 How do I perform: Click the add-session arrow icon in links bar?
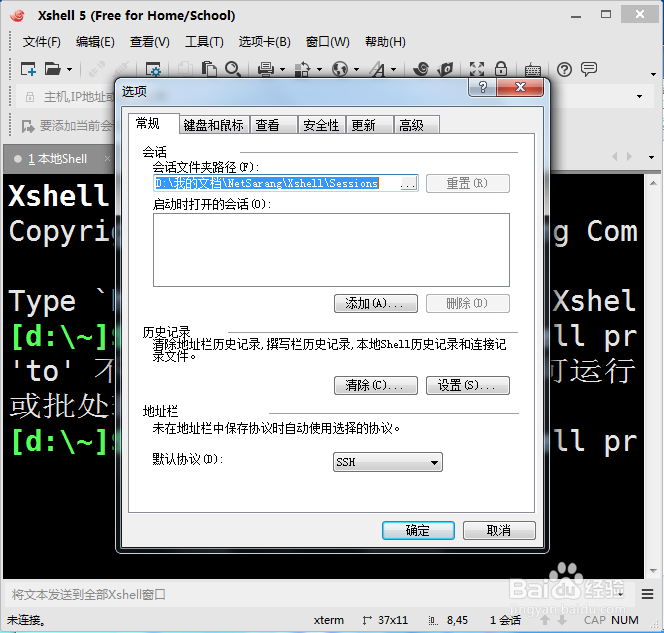click(28, 126)
